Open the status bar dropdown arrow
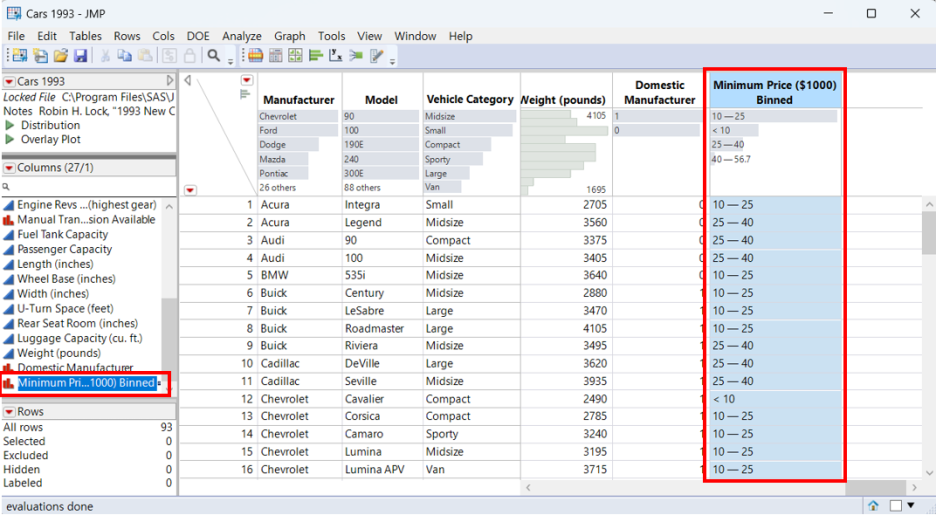The width and height of the screenshot is (936, 515). [x=911, y=506]
